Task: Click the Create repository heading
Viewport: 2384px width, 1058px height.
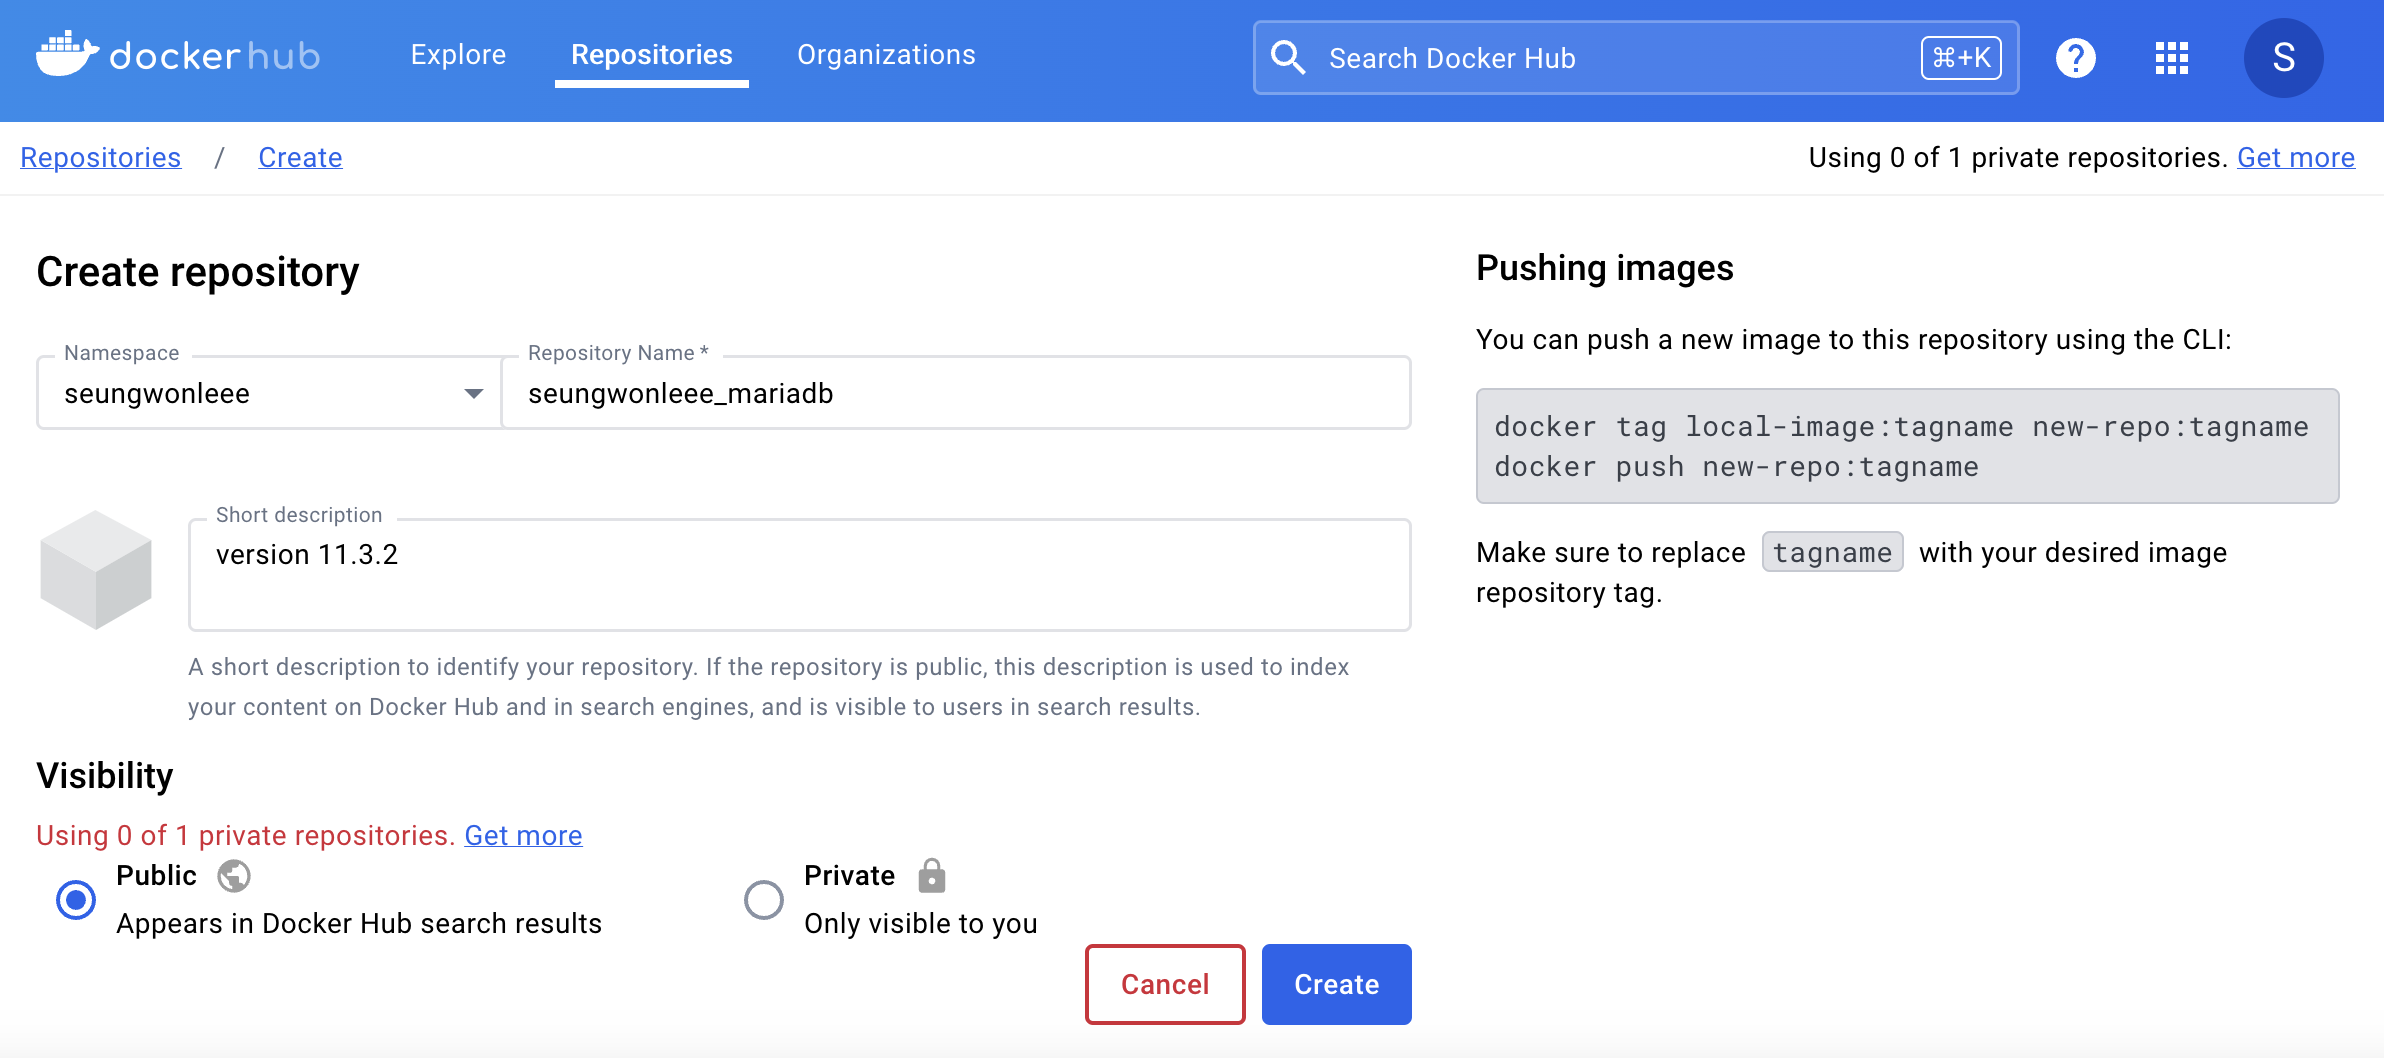Action: click(198, 272)
